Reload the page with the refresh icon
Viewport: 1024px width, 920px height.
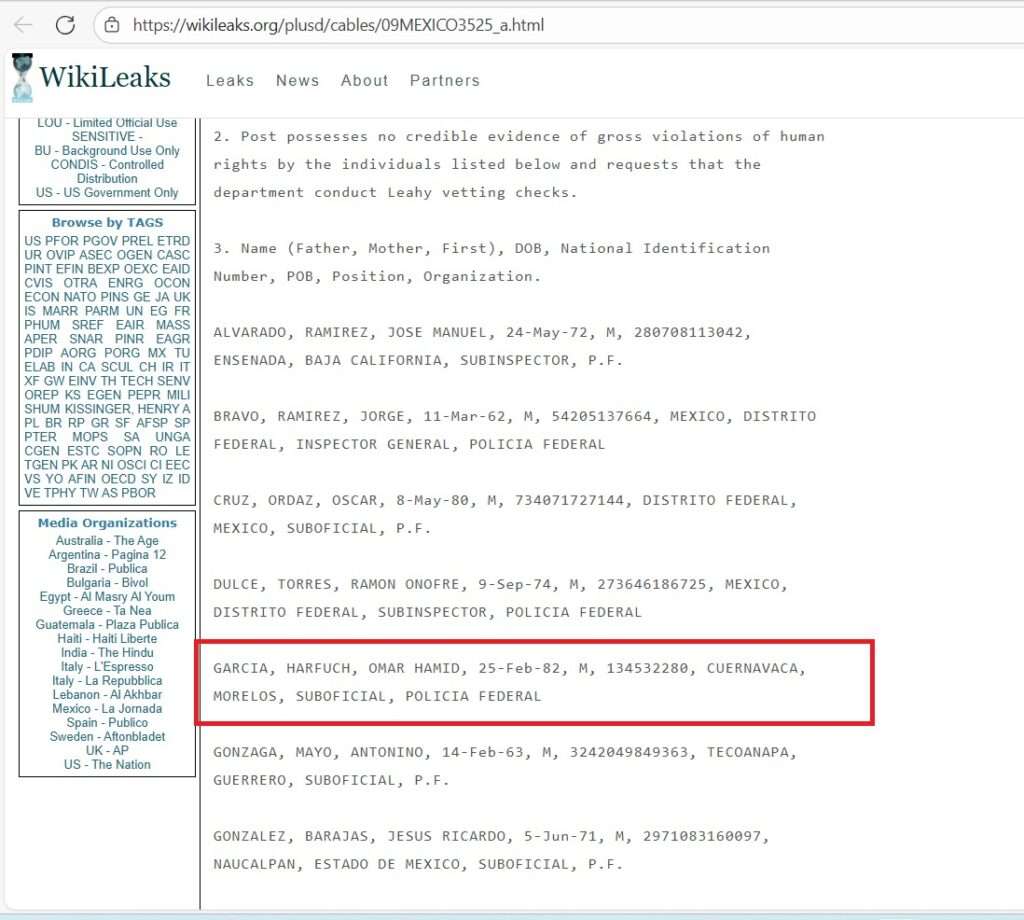click(x=66, y=25)
